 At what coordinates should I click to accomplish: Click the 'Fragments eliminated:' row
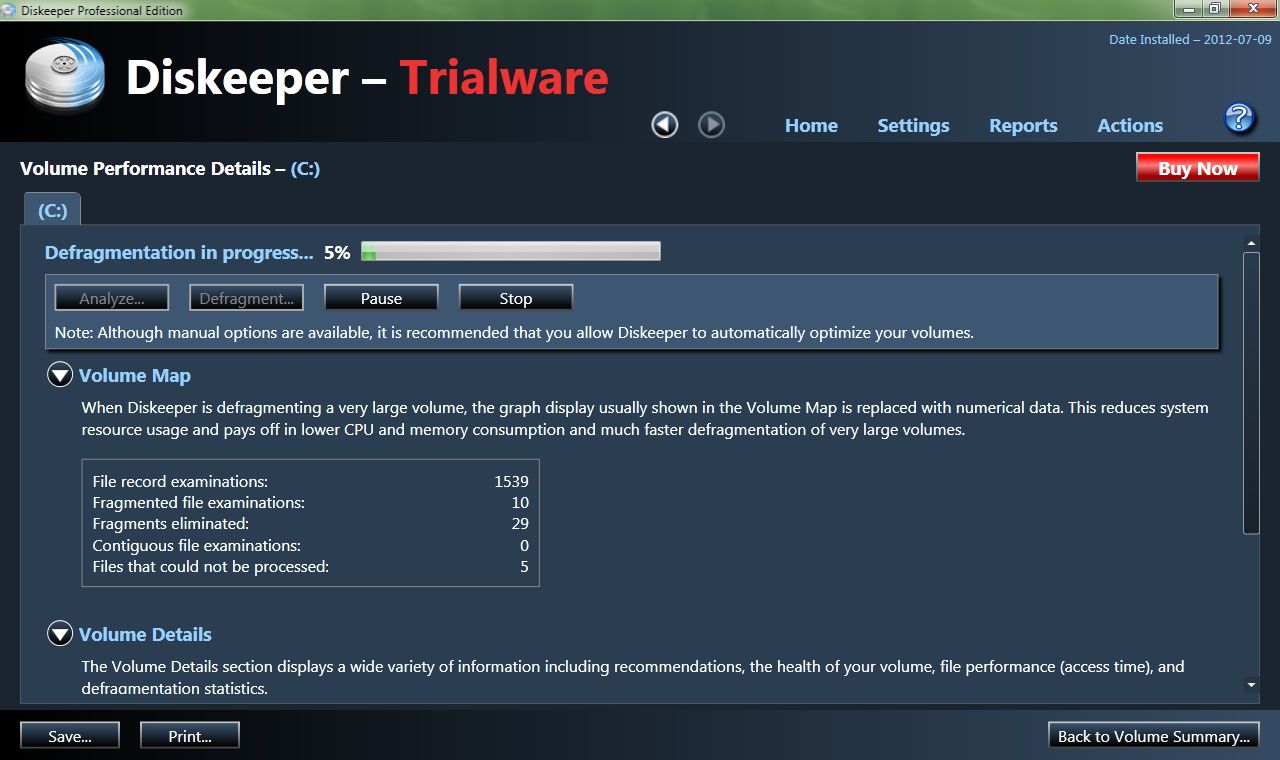coord(310,523)
